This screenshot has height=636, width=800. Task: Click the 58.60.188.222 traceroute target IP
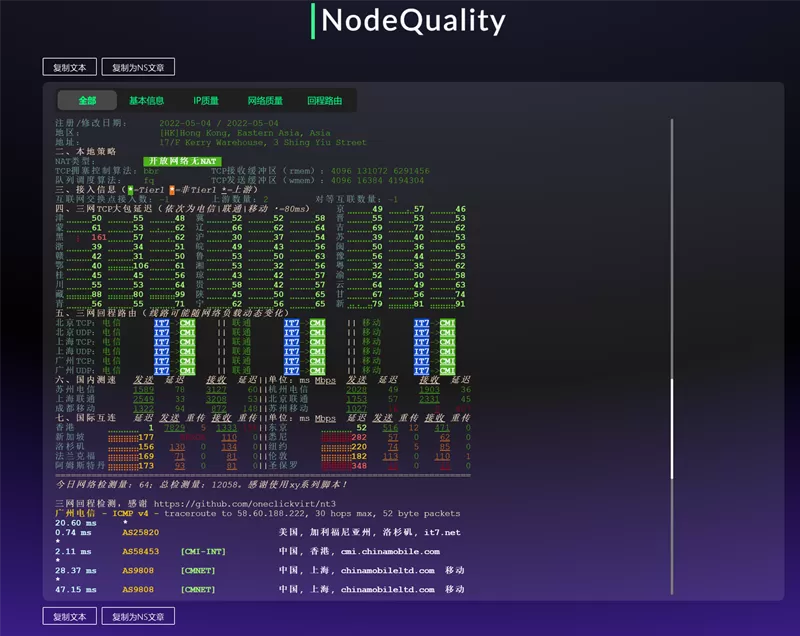coord(270,514)
